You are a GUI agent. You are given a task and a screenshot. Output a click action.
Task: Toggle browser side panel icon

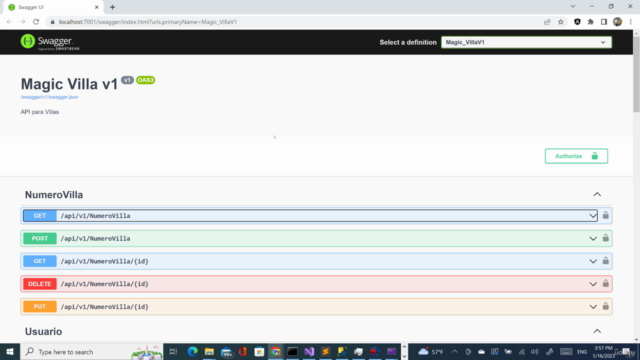pos(604,22)
